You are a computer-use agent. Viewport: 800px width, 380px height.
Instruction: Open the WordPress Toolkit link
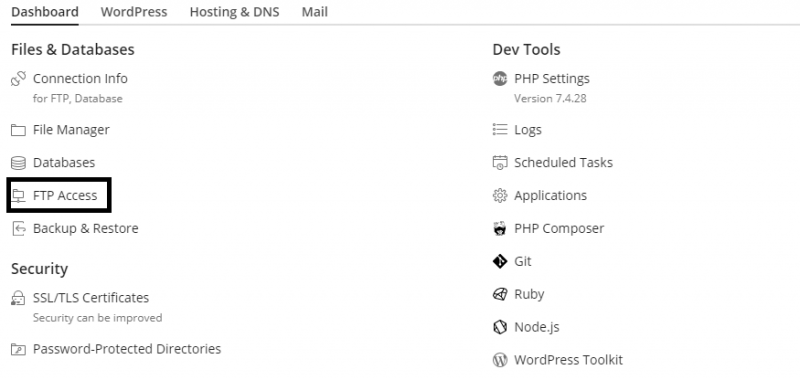pyautogui.click(x=568, y=360)
